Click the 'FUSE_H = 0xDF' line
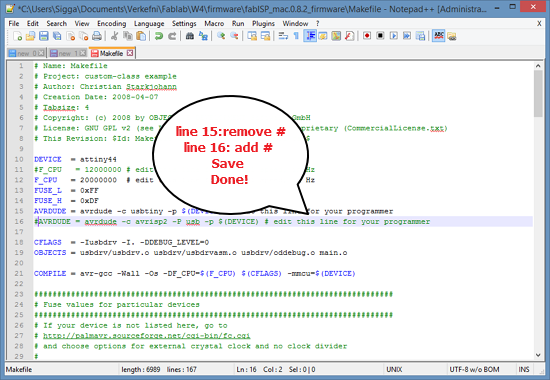Viewport: 550px width, 380px height. [66, 201]
